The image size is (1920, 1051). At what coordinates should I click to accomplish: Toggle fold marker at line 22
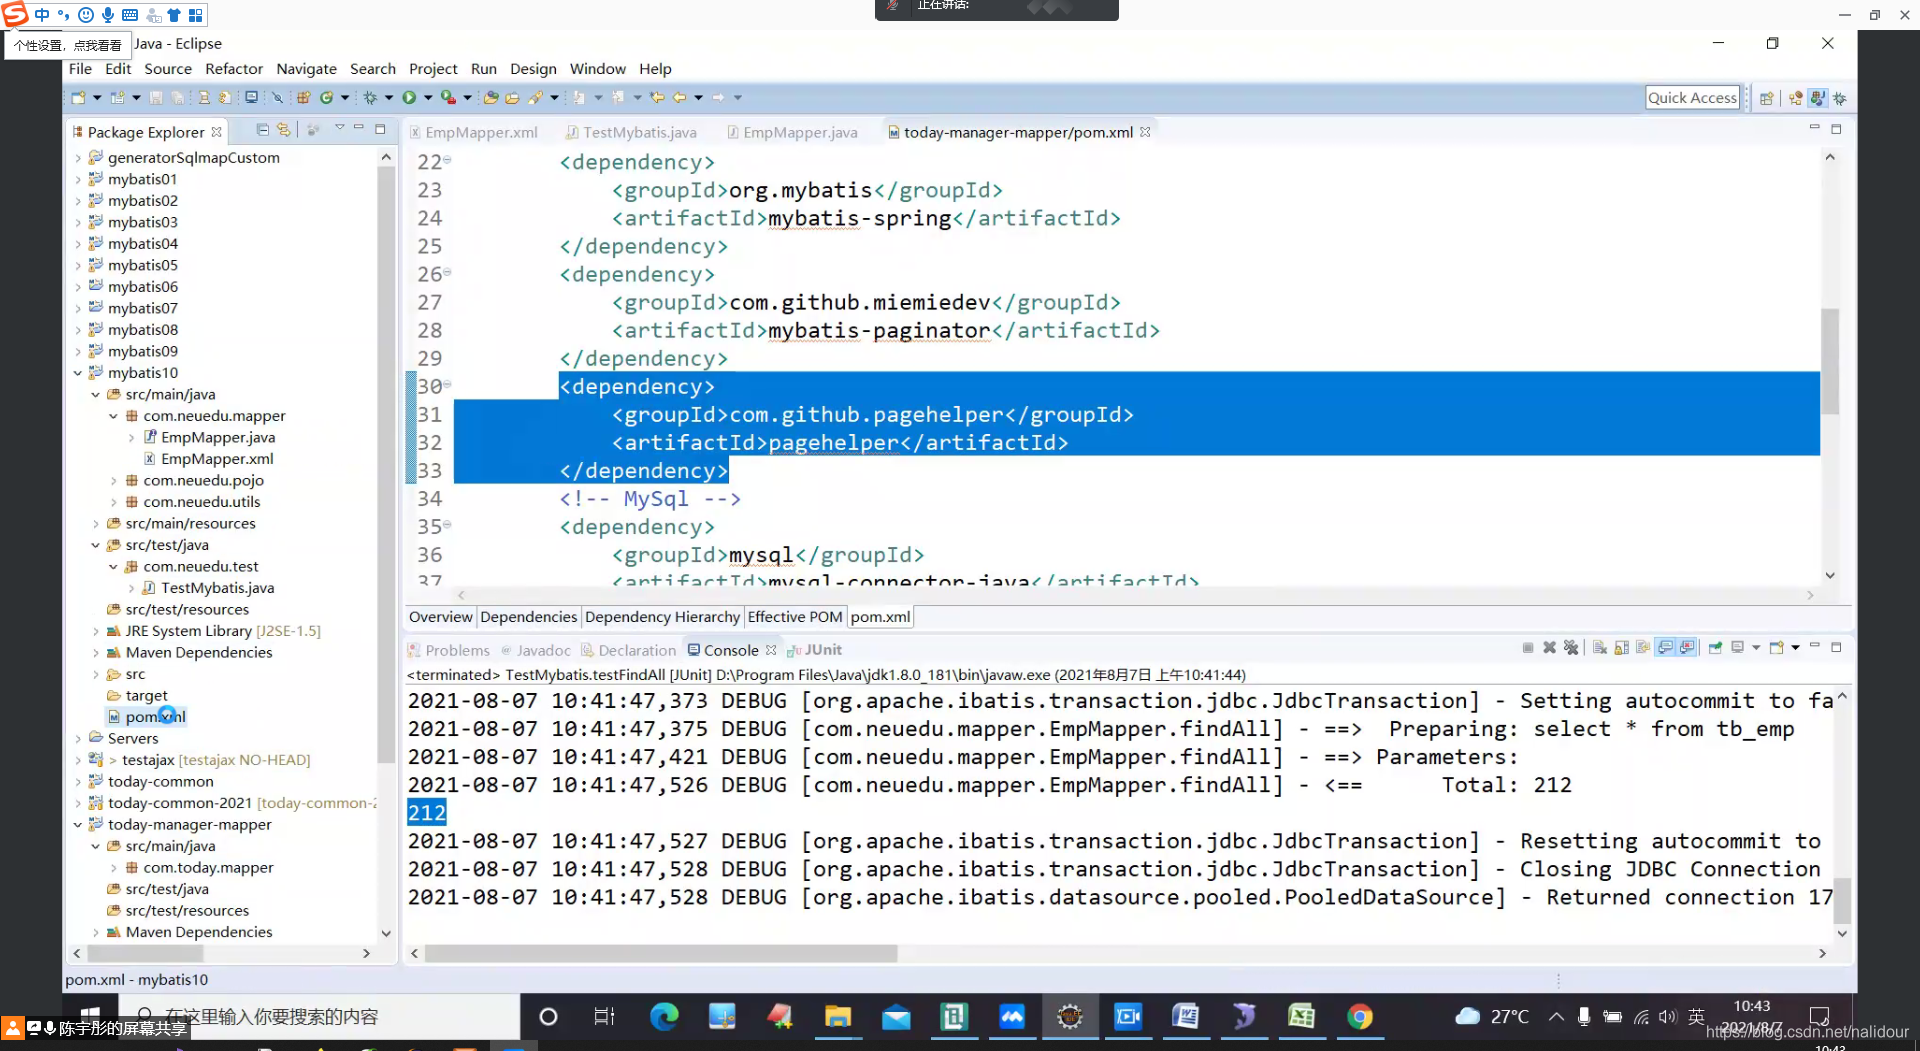pyautogui.click(x=447, y=160)
